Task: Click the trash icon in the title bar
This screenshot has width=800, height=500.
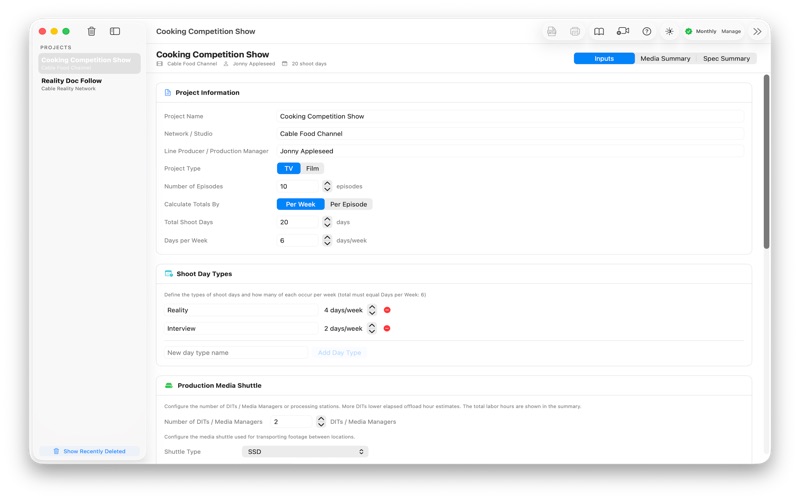Action: coord(91,31)
